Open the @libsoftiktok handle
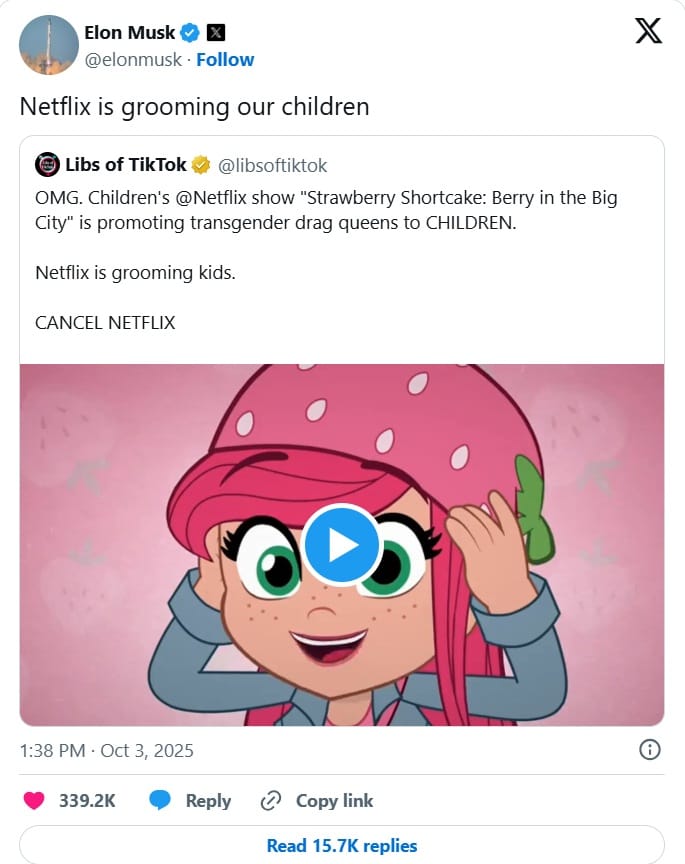 (273, 165)
